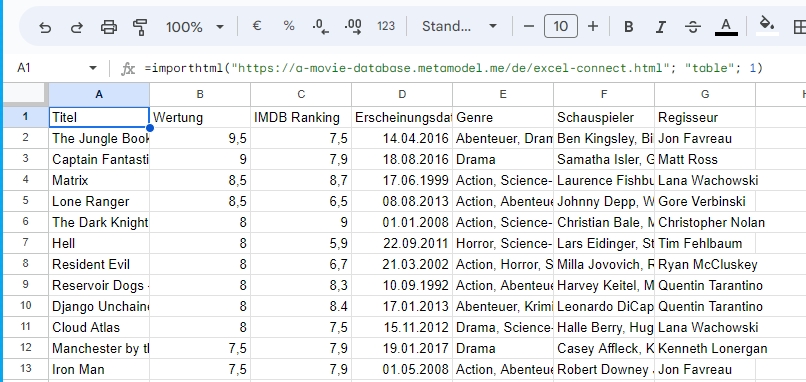Click the Hell title cell
806x382 pixels.
coord(99,243)
